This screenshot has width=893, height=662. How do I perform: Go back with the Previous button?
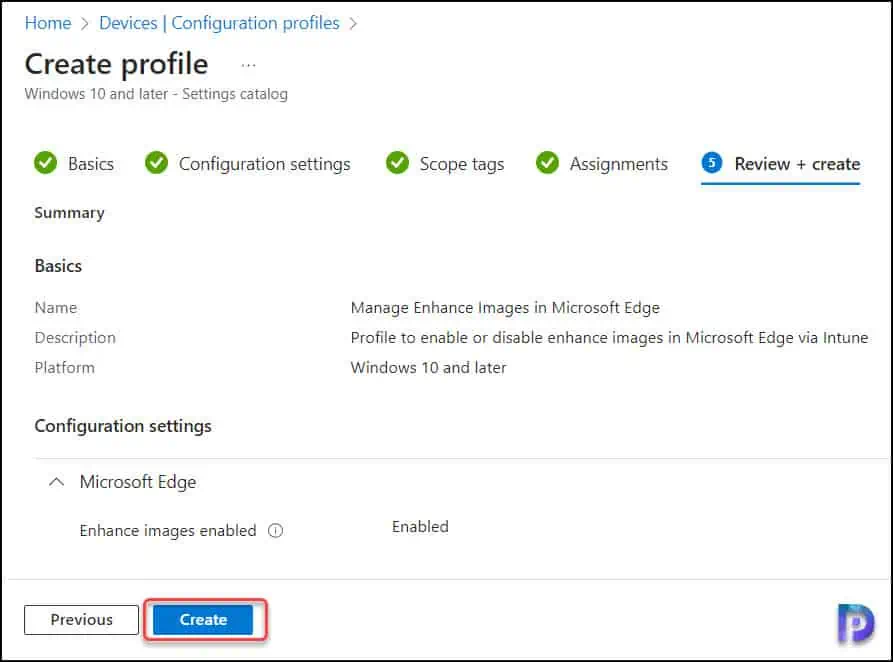point(81,619)
